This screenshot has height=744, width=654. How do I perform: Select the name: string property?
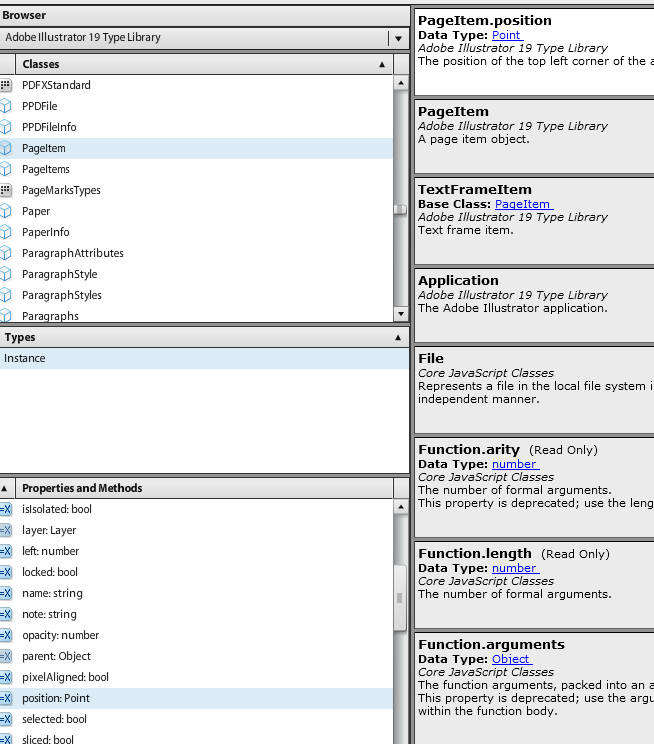pos(196,593)
